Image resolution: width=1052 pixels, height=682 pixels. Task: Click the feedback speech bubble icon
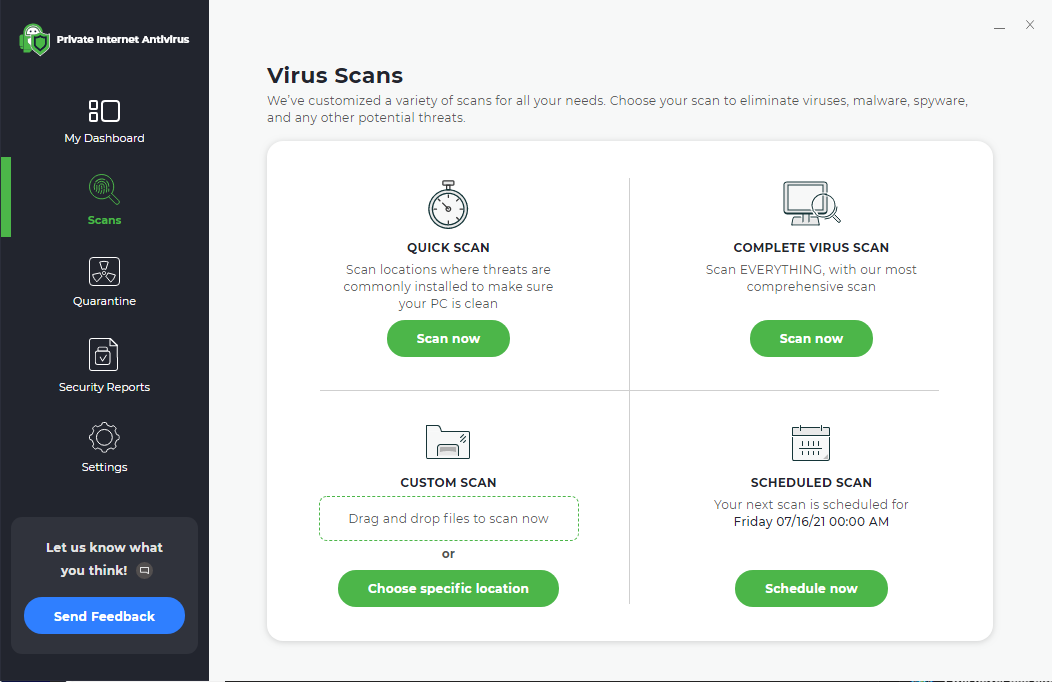pyautogui.click(x=144, y=571)
